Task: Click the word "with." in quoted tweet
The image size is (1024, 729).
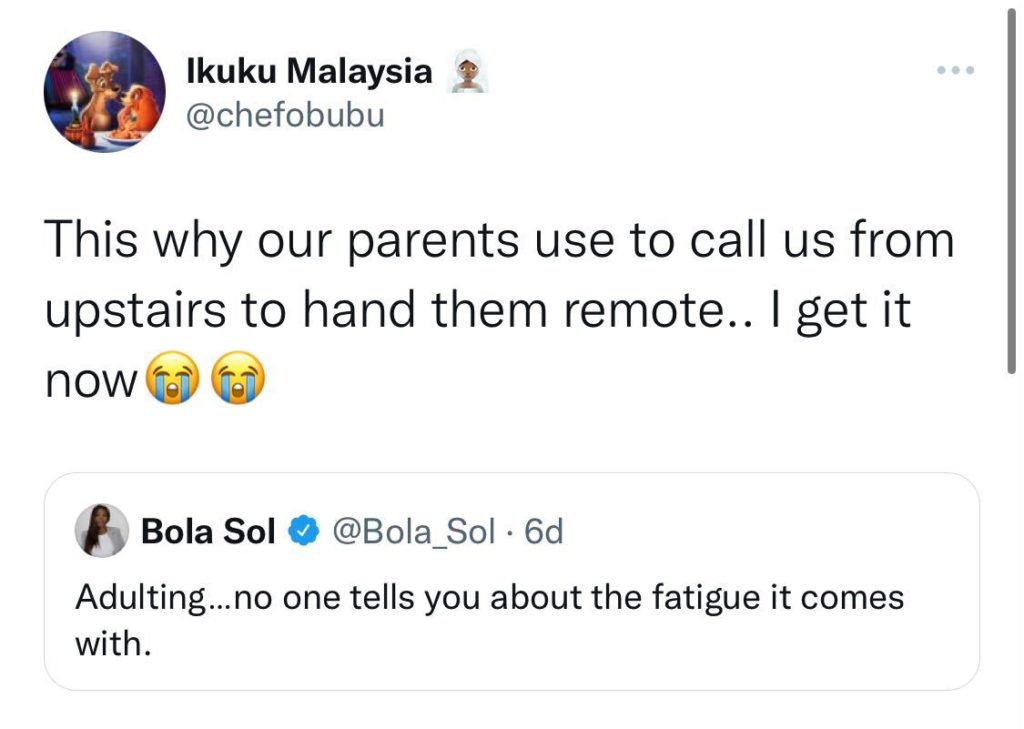Action: click(112, 645)
